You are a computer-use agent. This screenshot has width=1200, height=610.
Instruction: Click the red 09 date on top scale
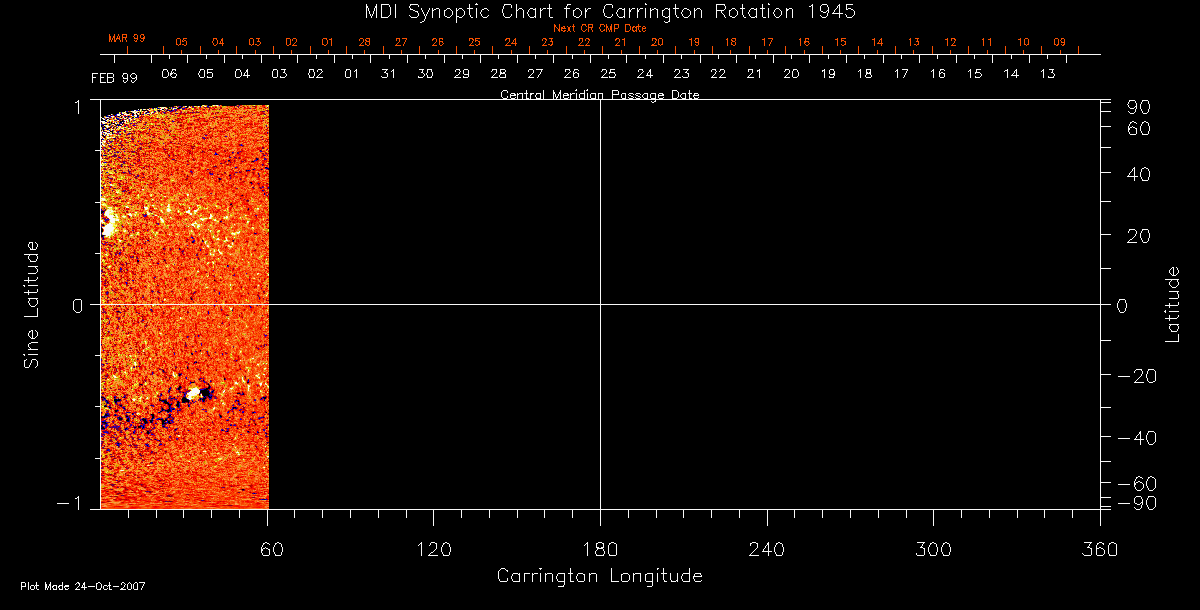[x=1059, y=43]
